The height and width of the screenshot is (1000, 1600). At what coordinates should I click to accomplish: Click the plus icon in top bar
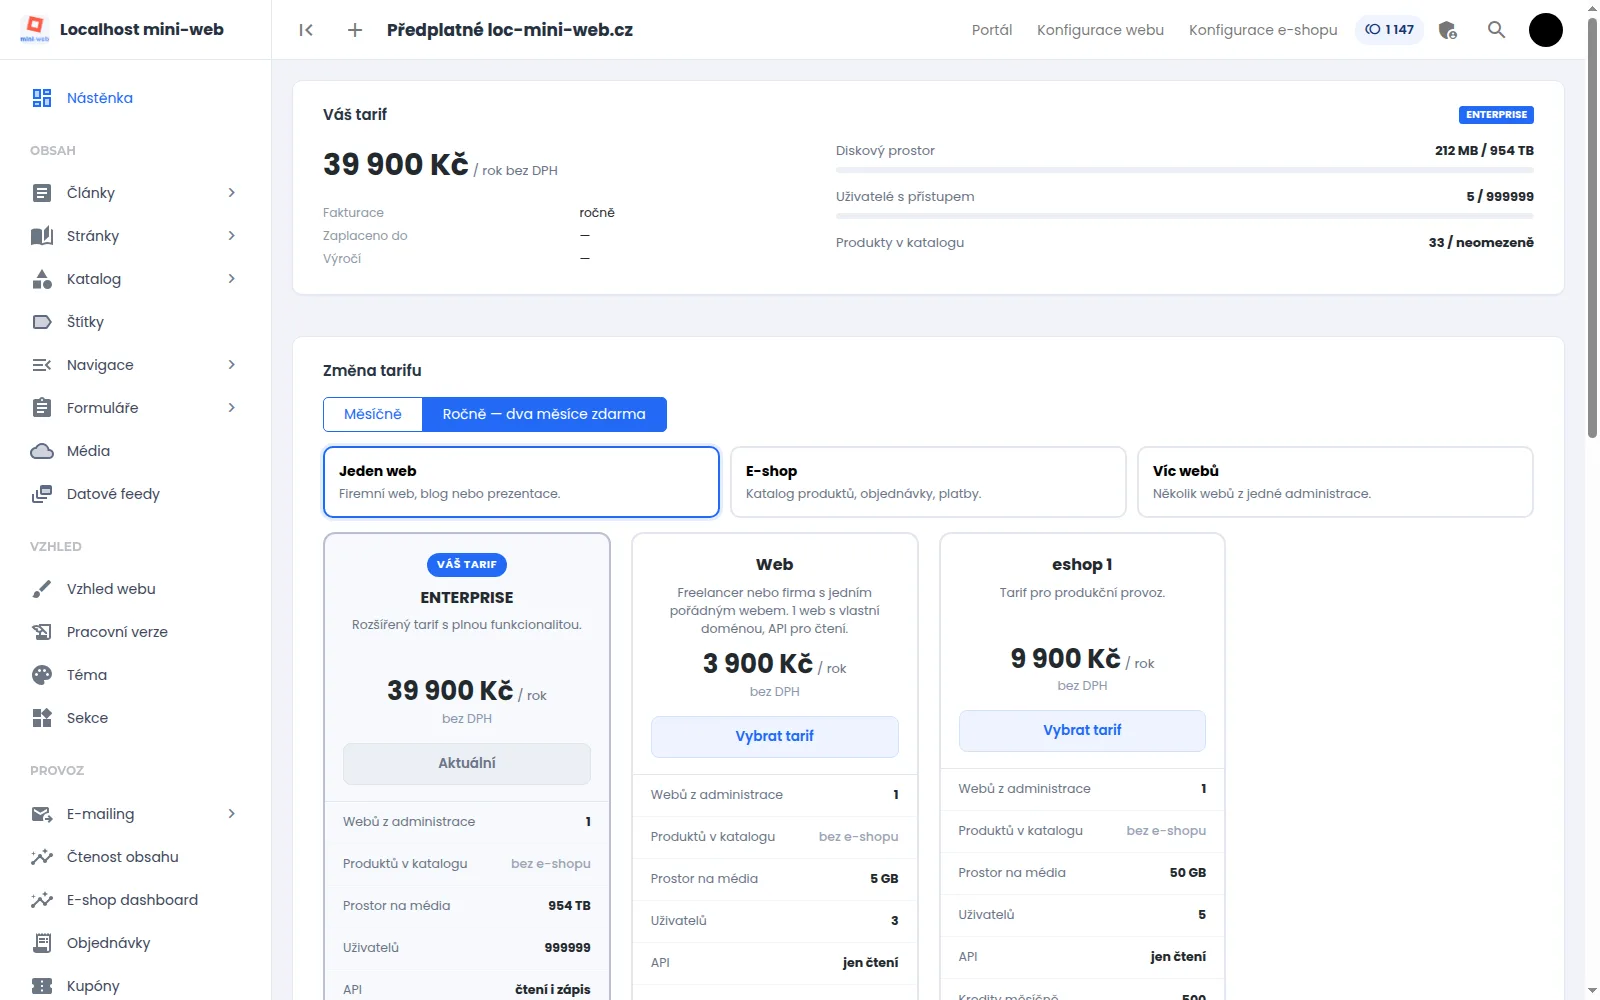pos(355,30)
